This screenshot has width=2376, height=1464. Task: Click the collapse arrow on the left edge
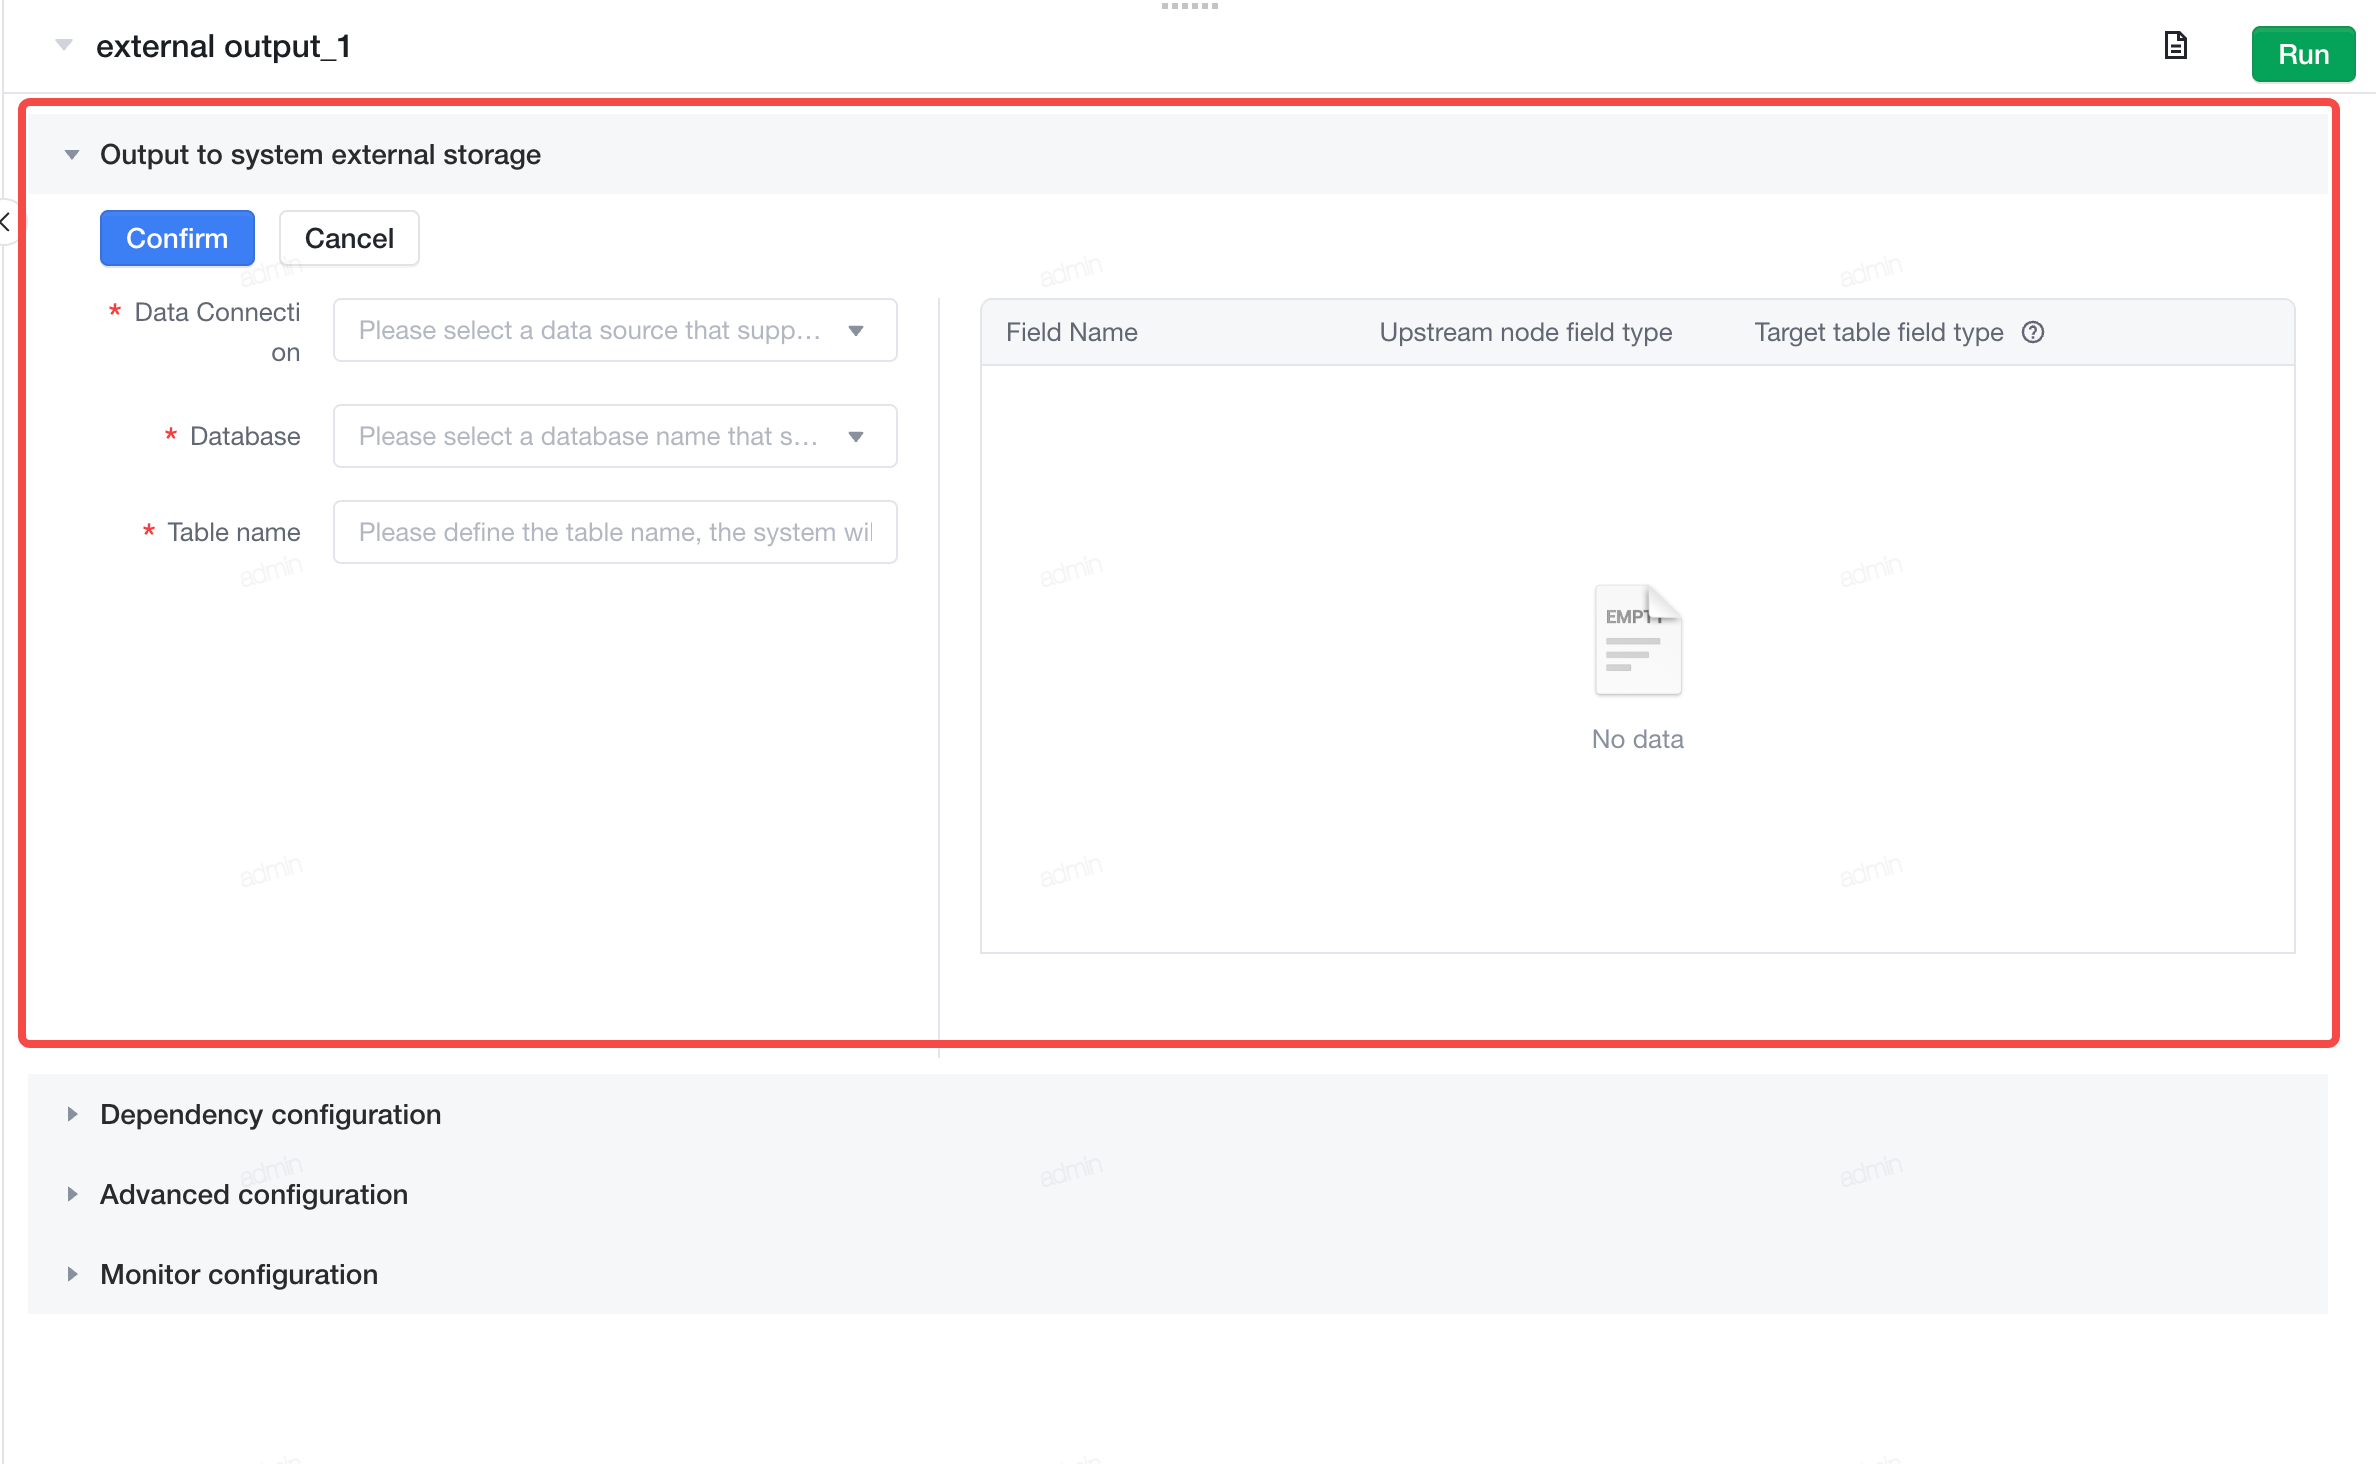pyautogui.click(x=6, y=222)
